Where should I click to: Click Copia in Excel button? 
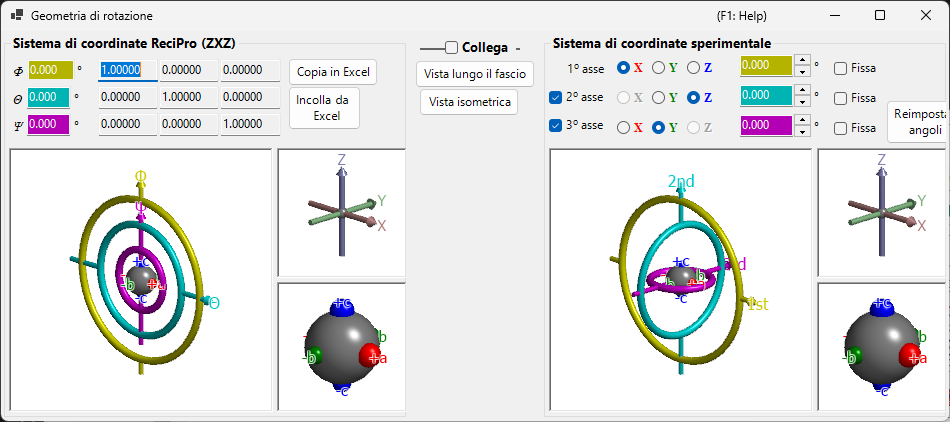coord(333,71)
